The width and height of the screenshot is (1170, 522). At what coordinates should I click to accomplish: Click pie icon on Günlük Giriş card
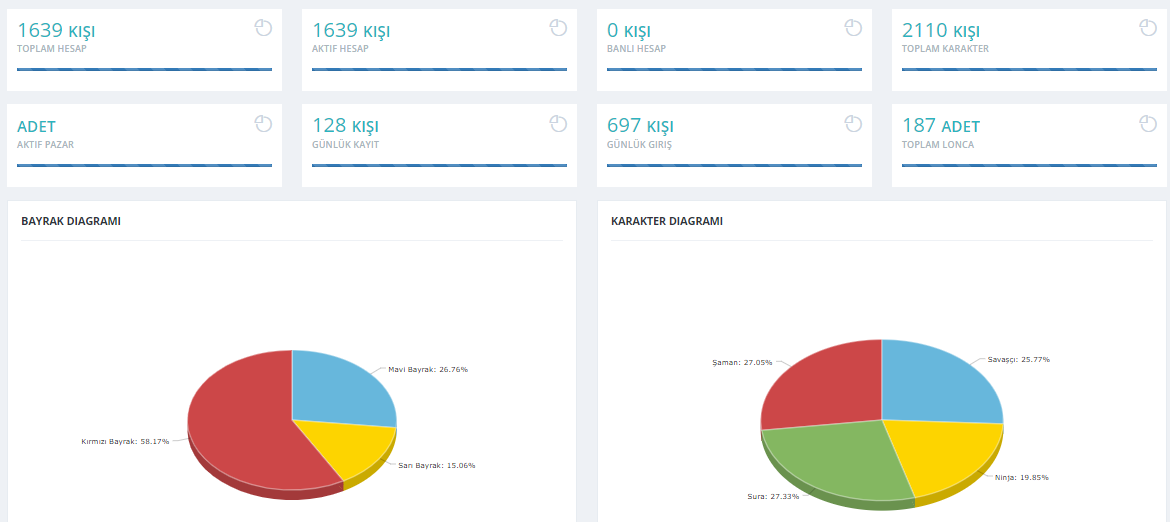854,124
